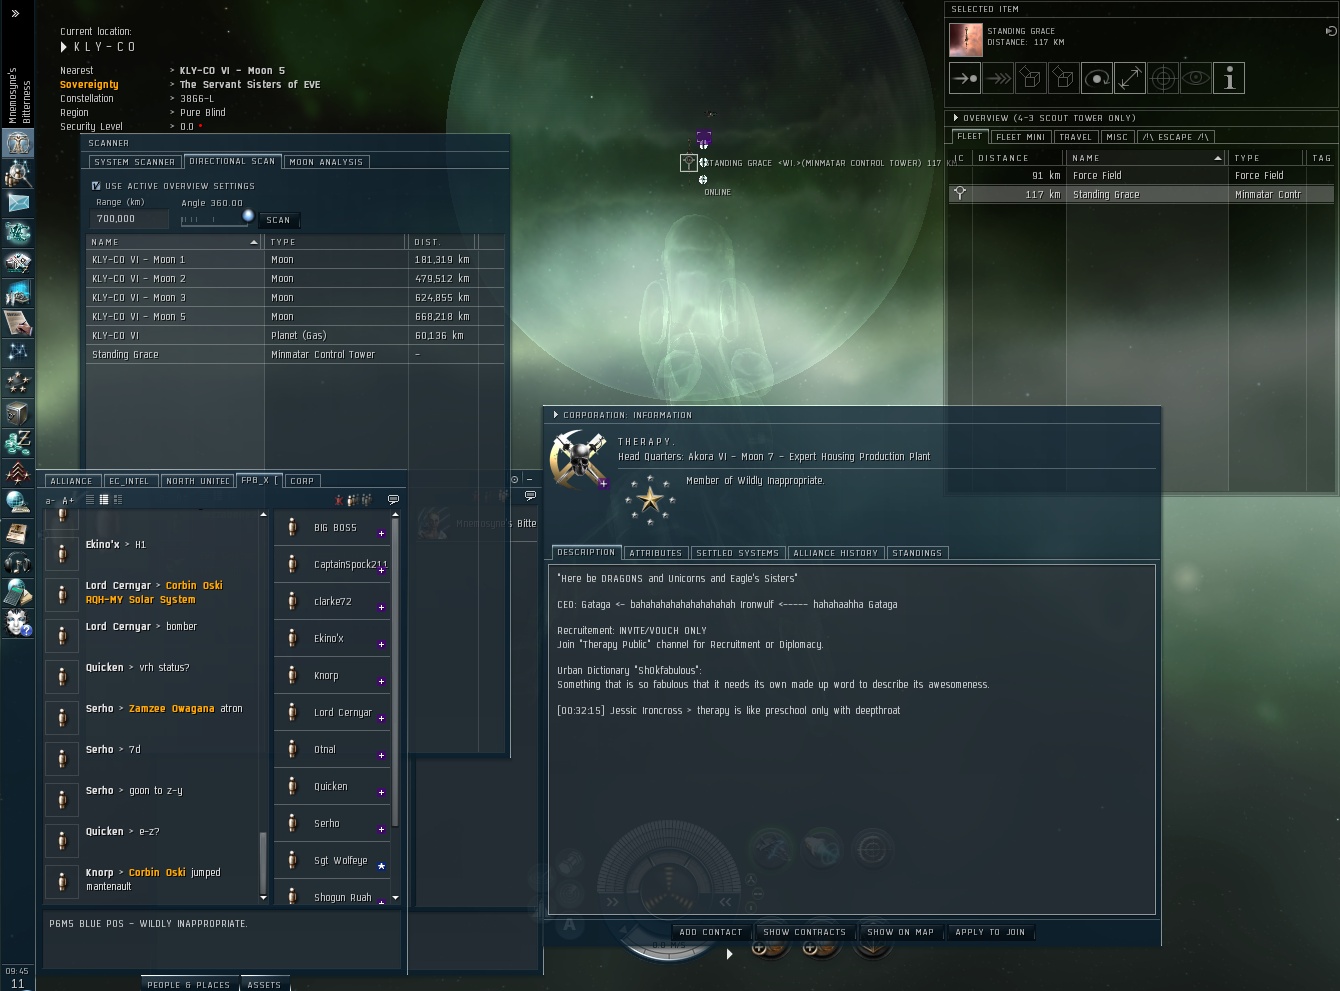Viewport: 1340px width, 991px height.
Task: Open the Attributes tab in corporation info
Action: (656, 553)
